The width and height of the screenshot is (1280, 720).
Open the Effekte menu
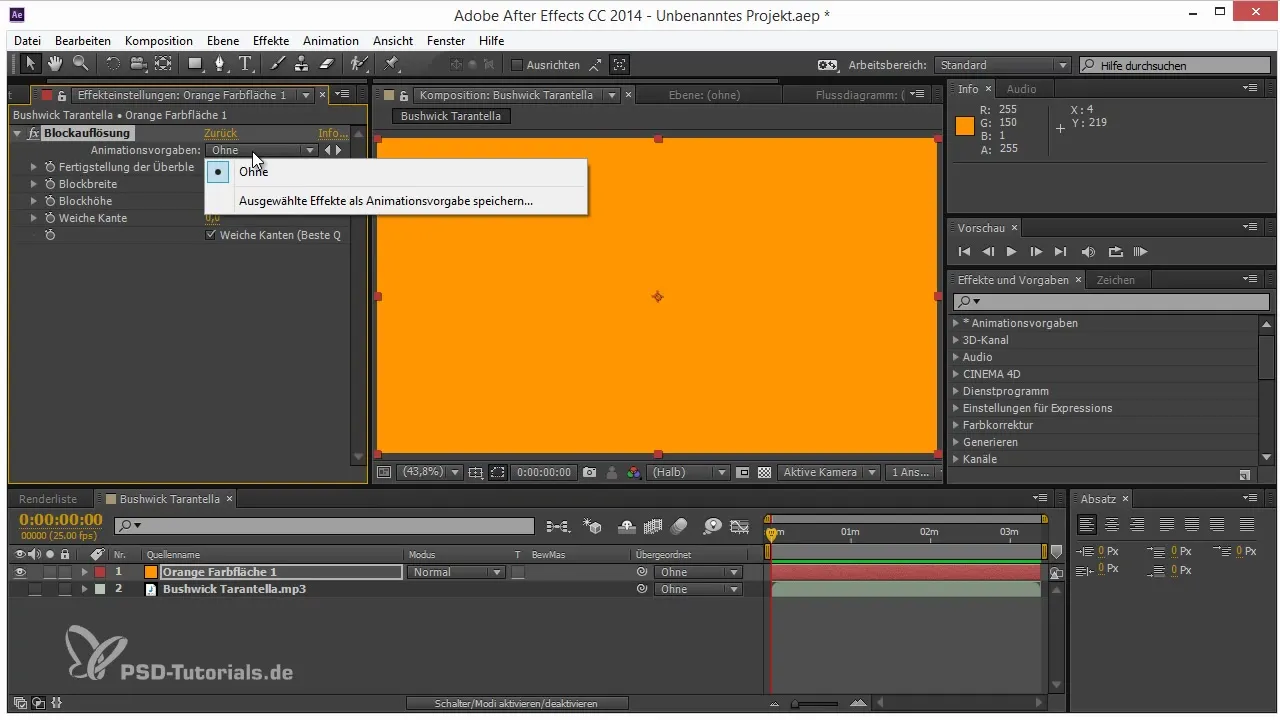pyautogui.click(x=271, y=41)
